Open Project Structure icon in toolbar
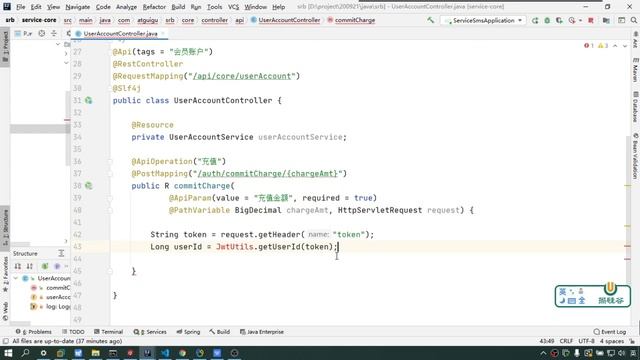 point(606,20)
